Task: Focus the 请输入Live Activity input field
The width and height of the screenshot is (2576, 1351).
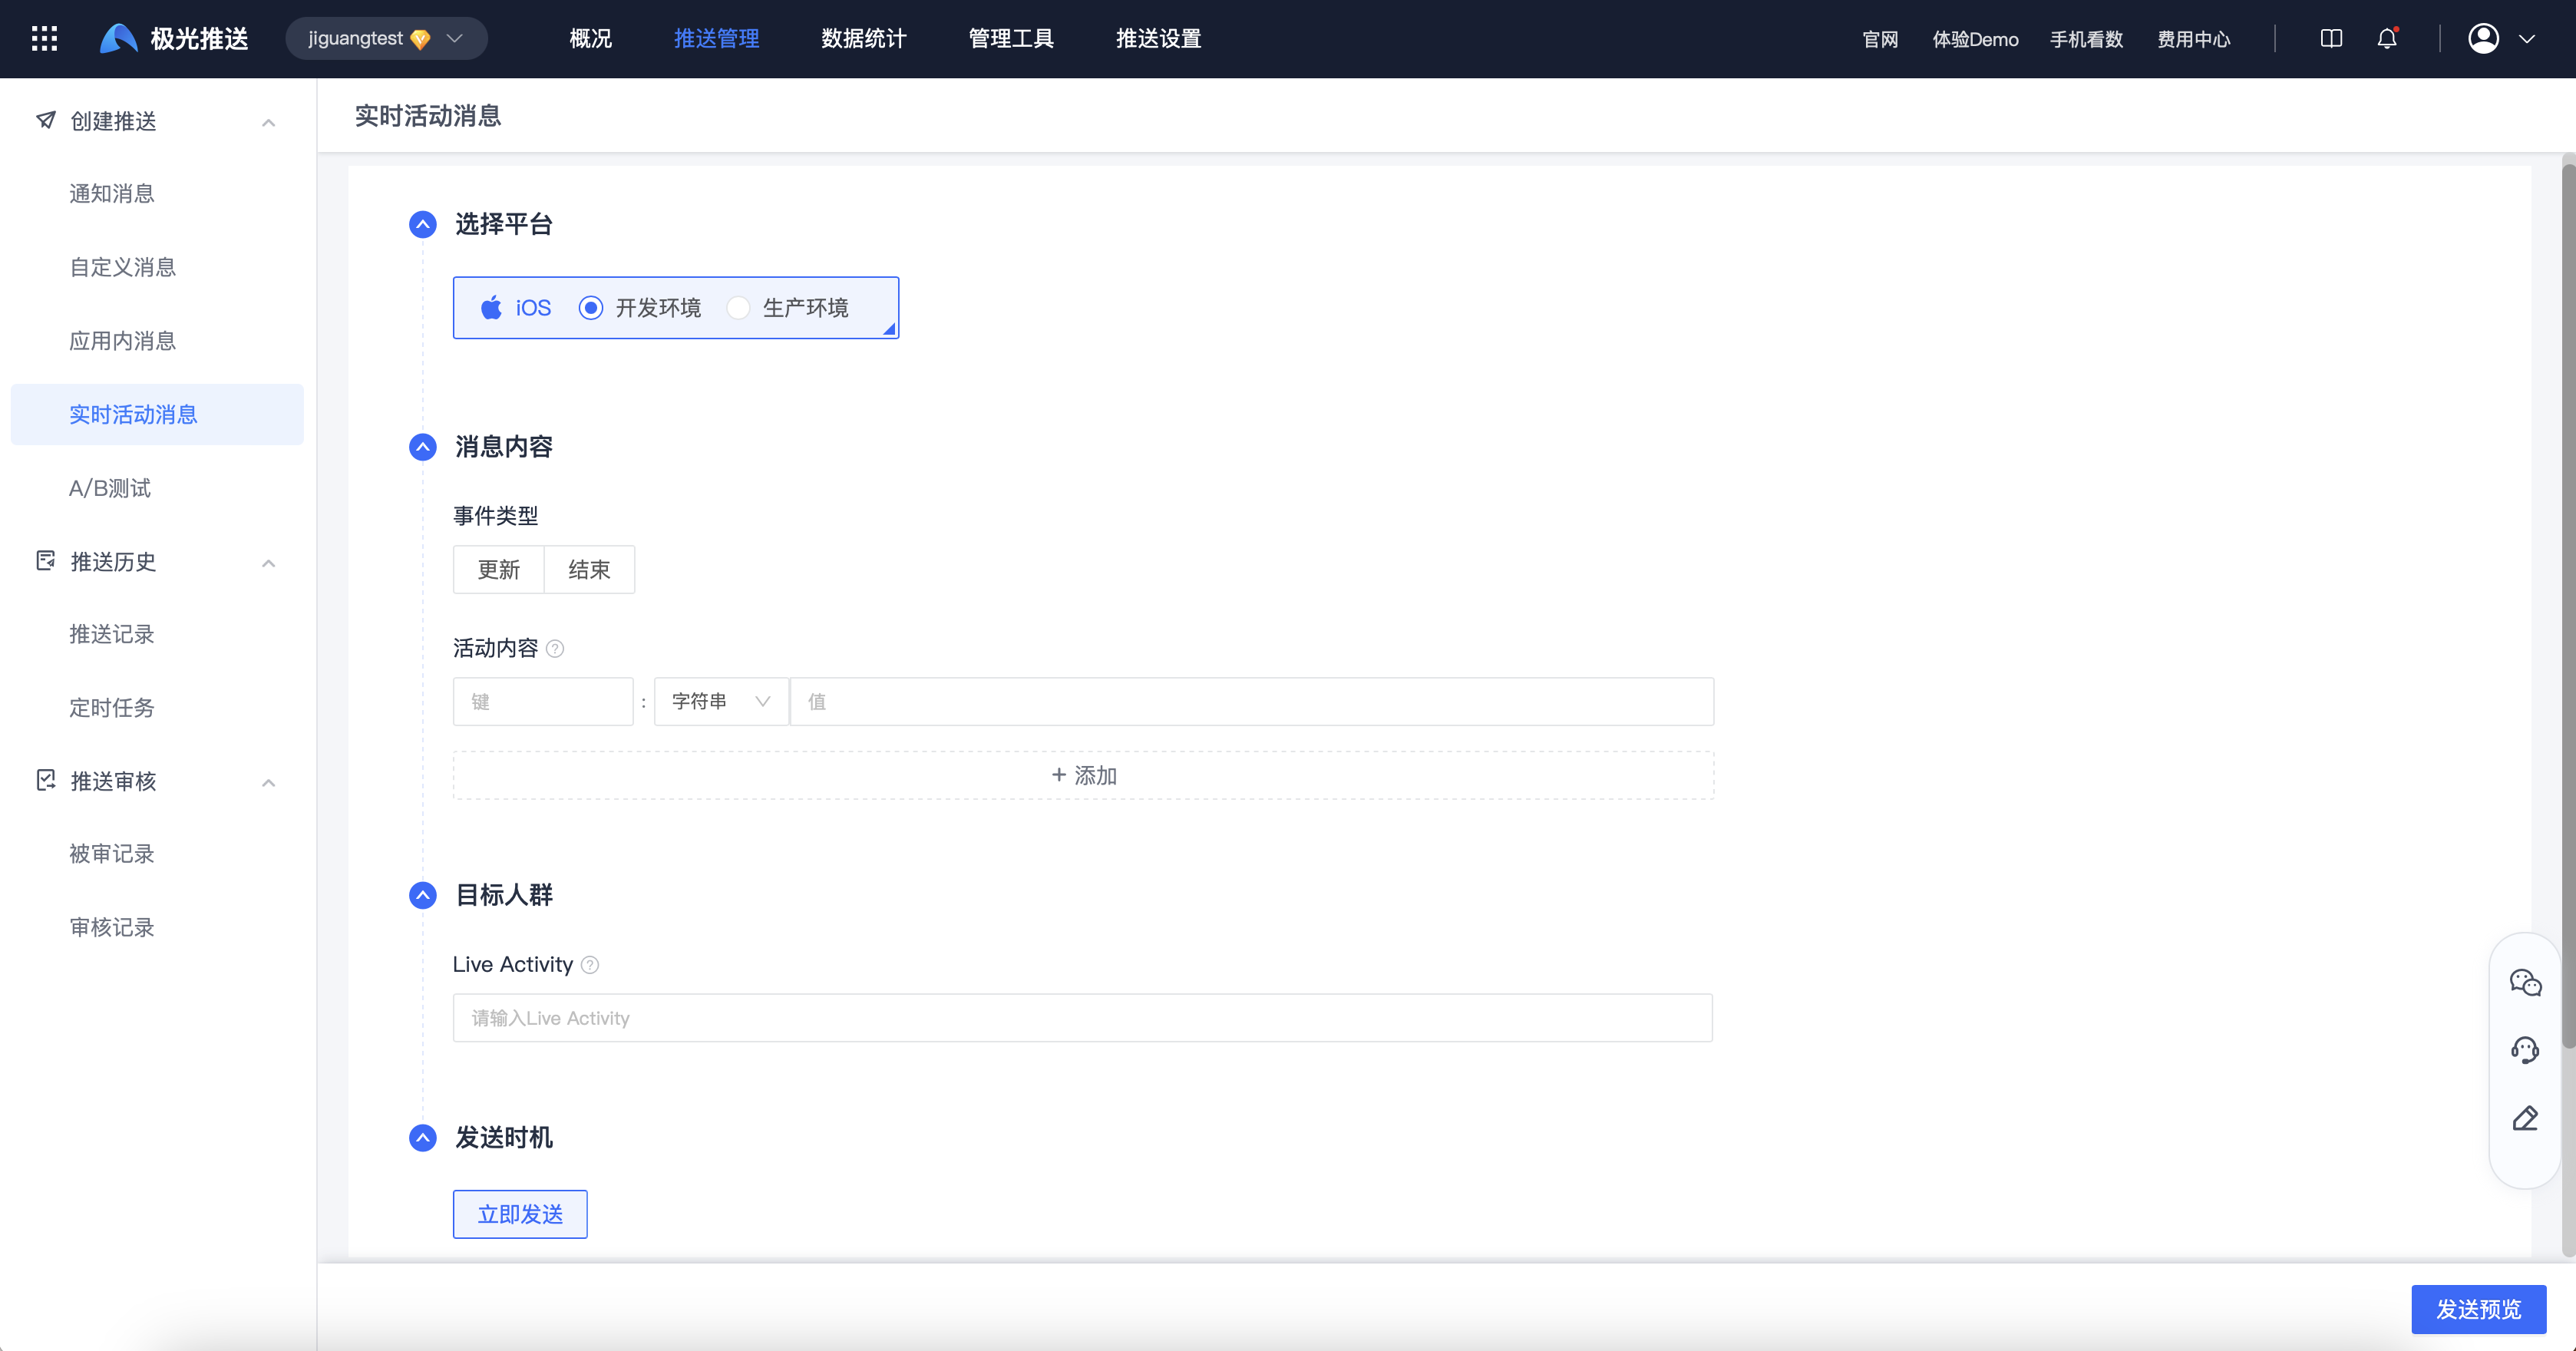Action: (1083, 1018)
